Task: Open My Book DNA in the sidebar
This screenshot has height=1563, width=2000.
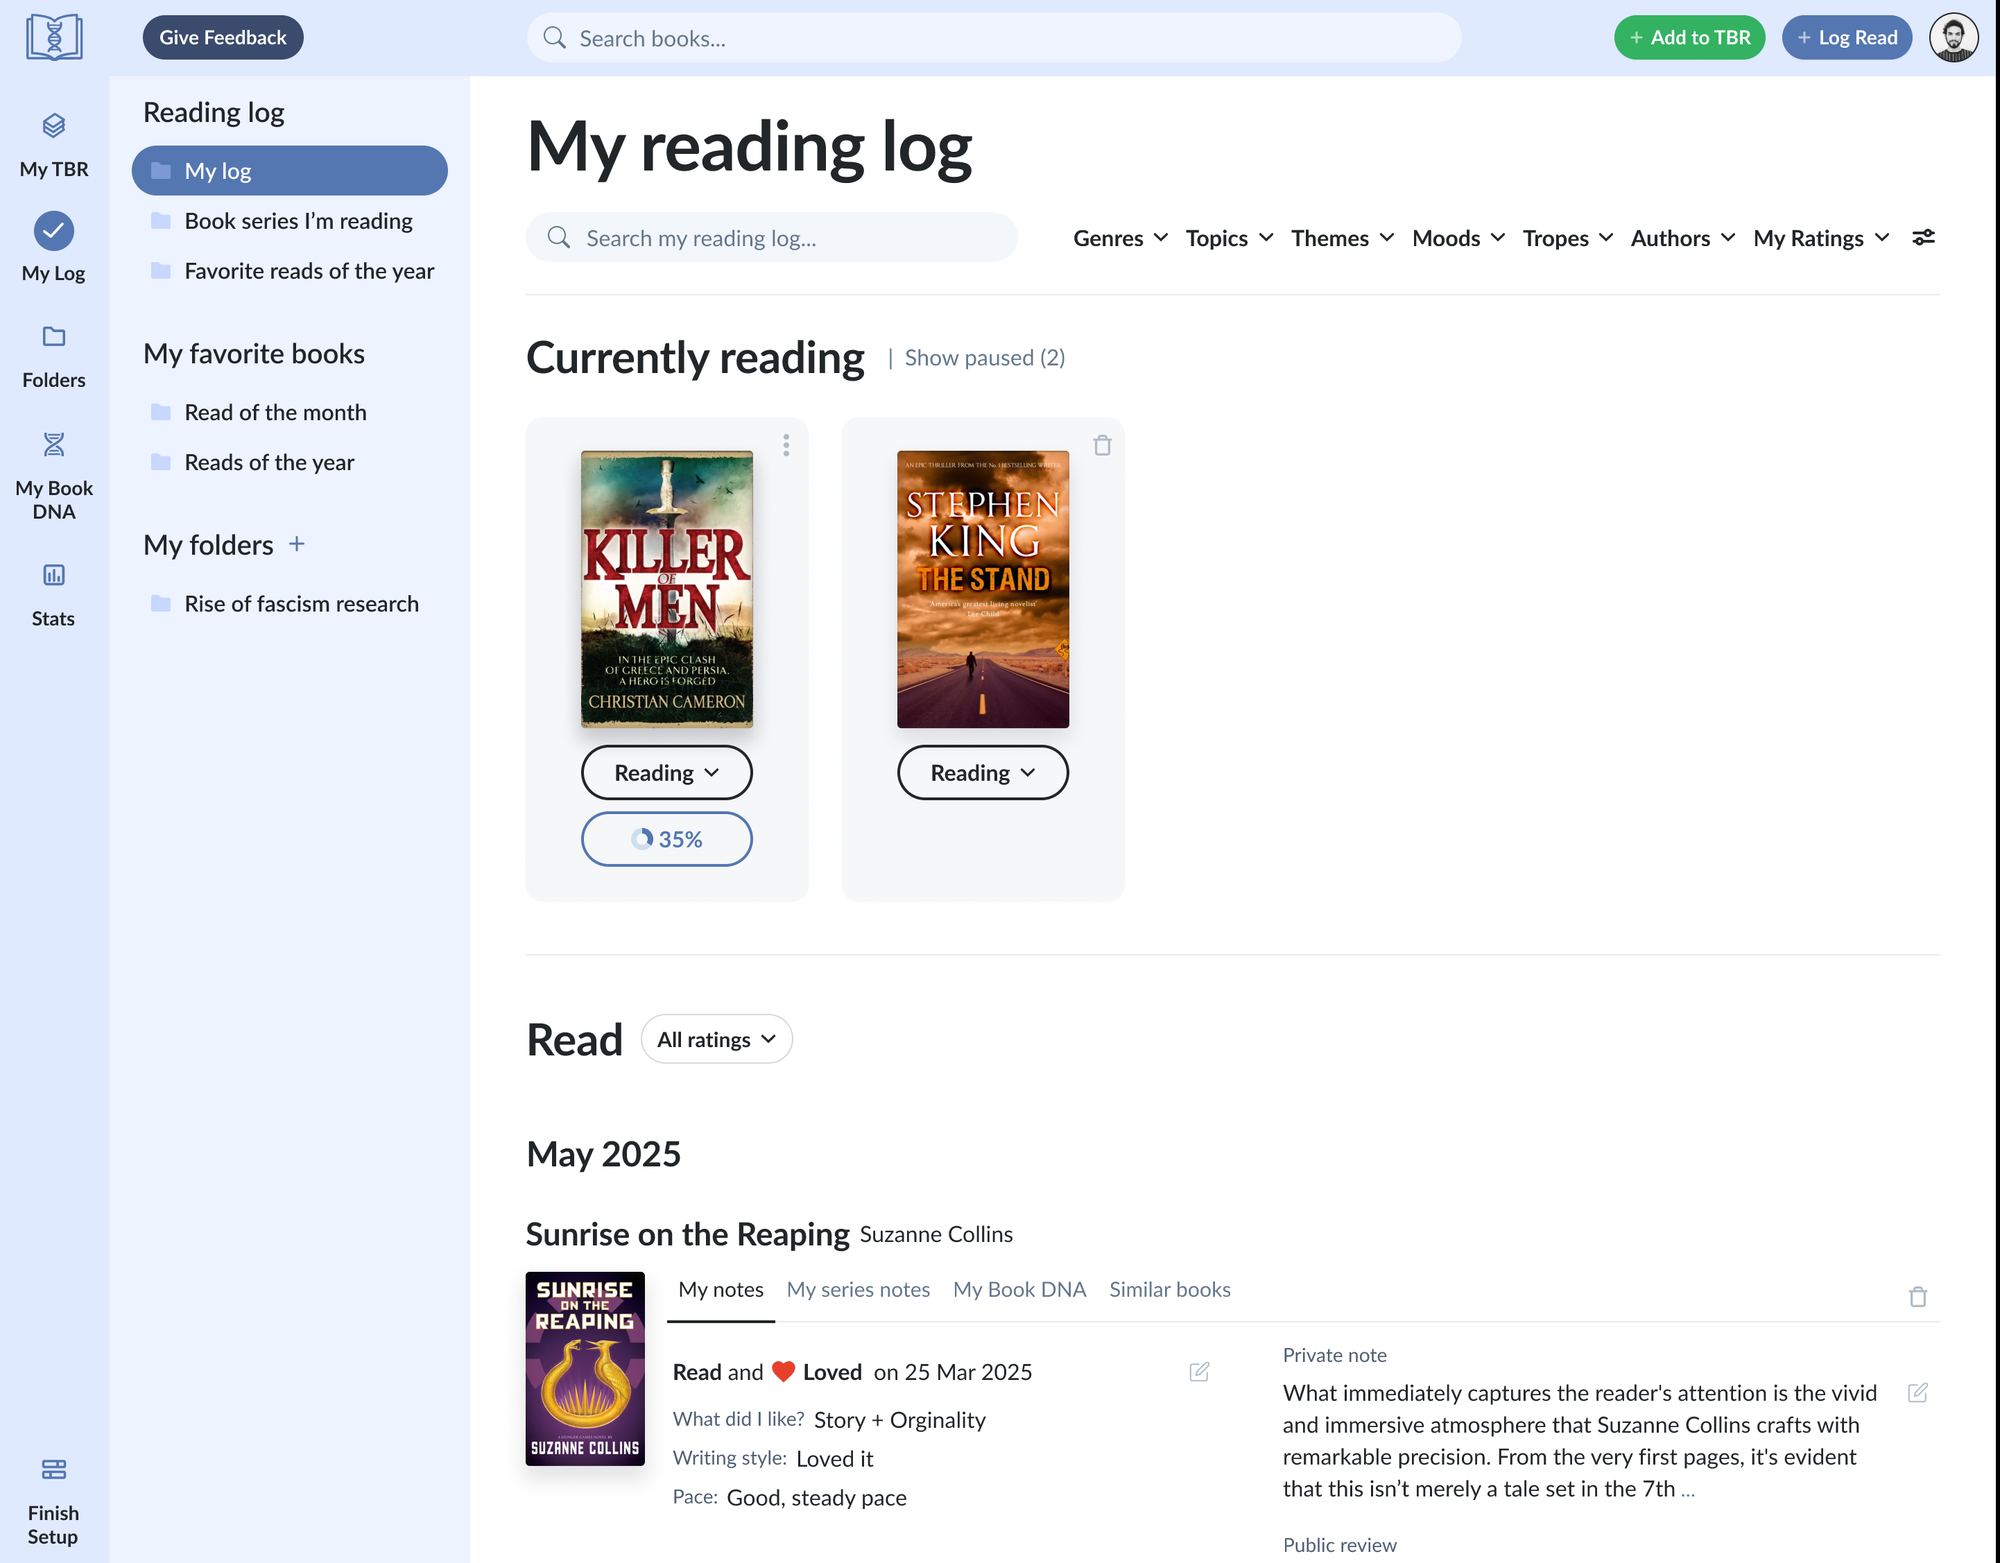Action: (x=54, y=476)
